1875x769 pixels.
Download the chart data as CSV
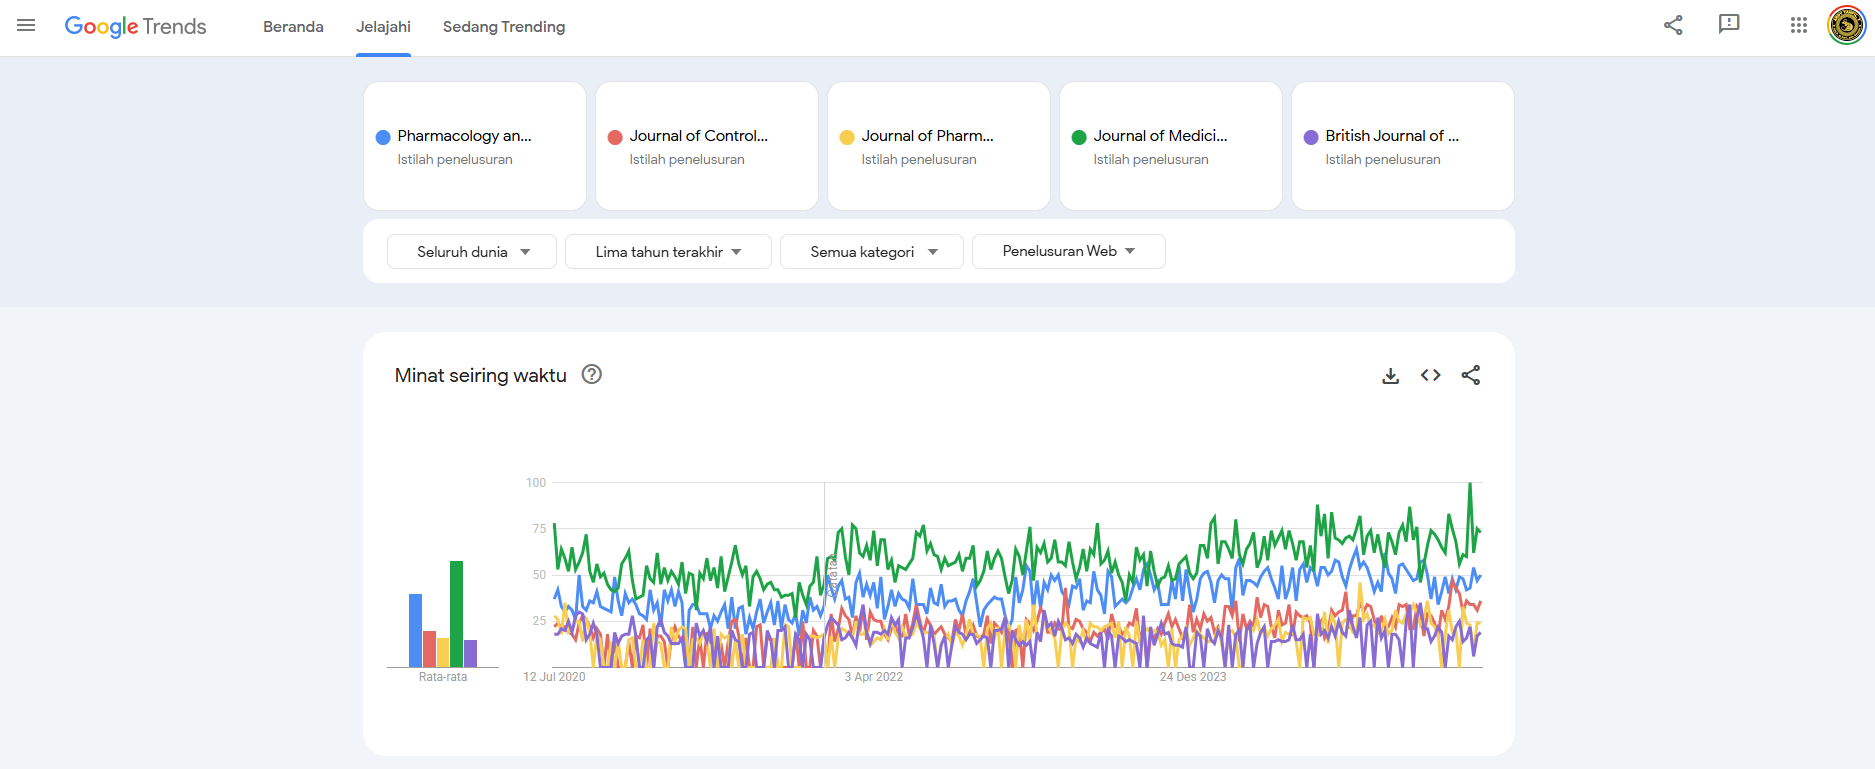pos(1390,376)
